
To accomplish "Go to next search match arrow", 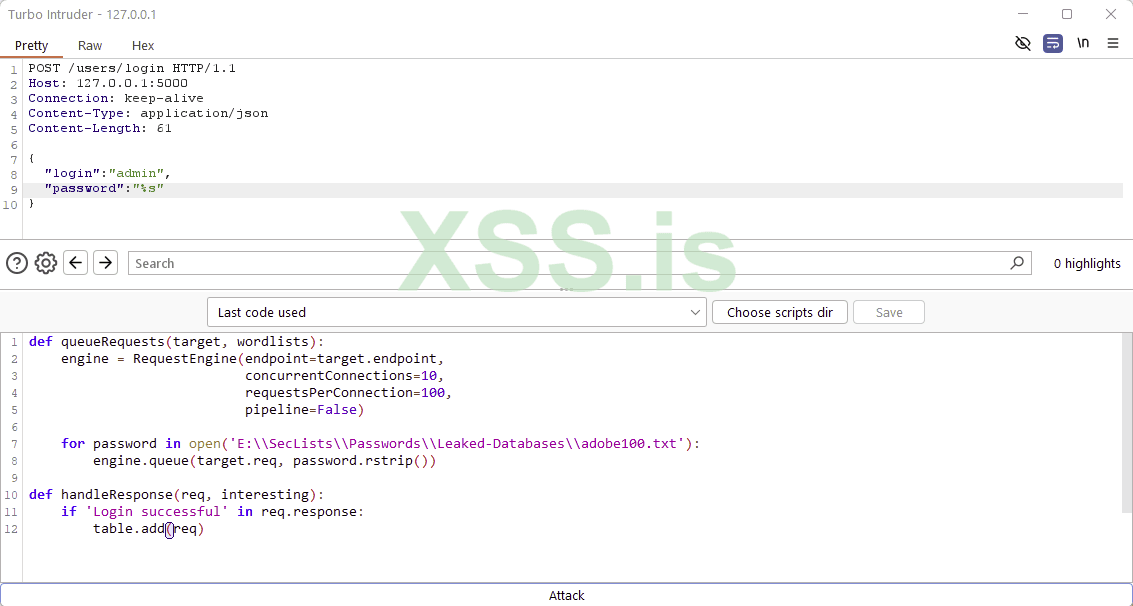I will 105,262.
